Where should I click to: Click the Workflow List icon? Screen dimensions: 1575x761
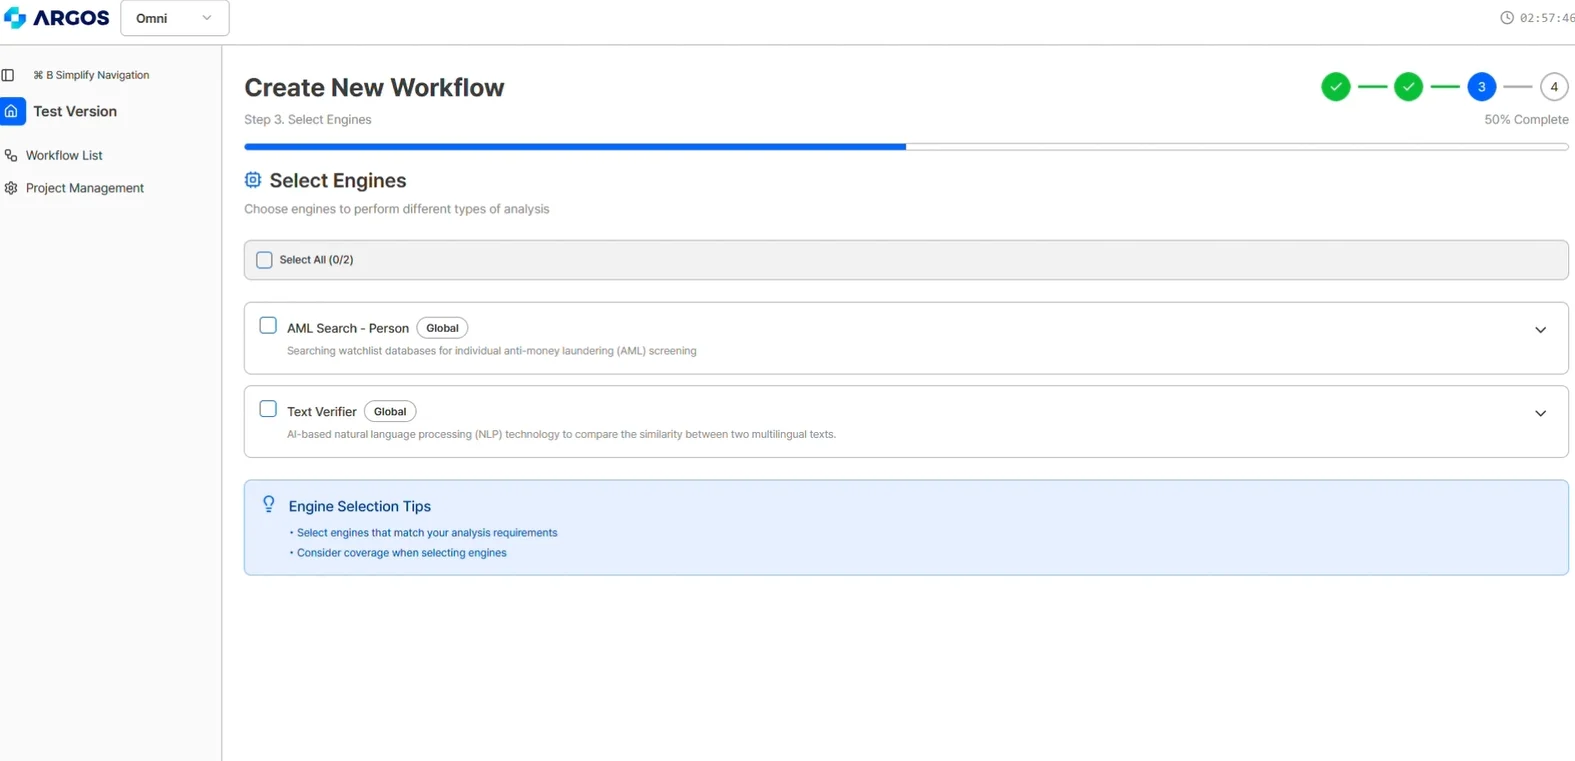pyautogui.click(x=11, y=156)
